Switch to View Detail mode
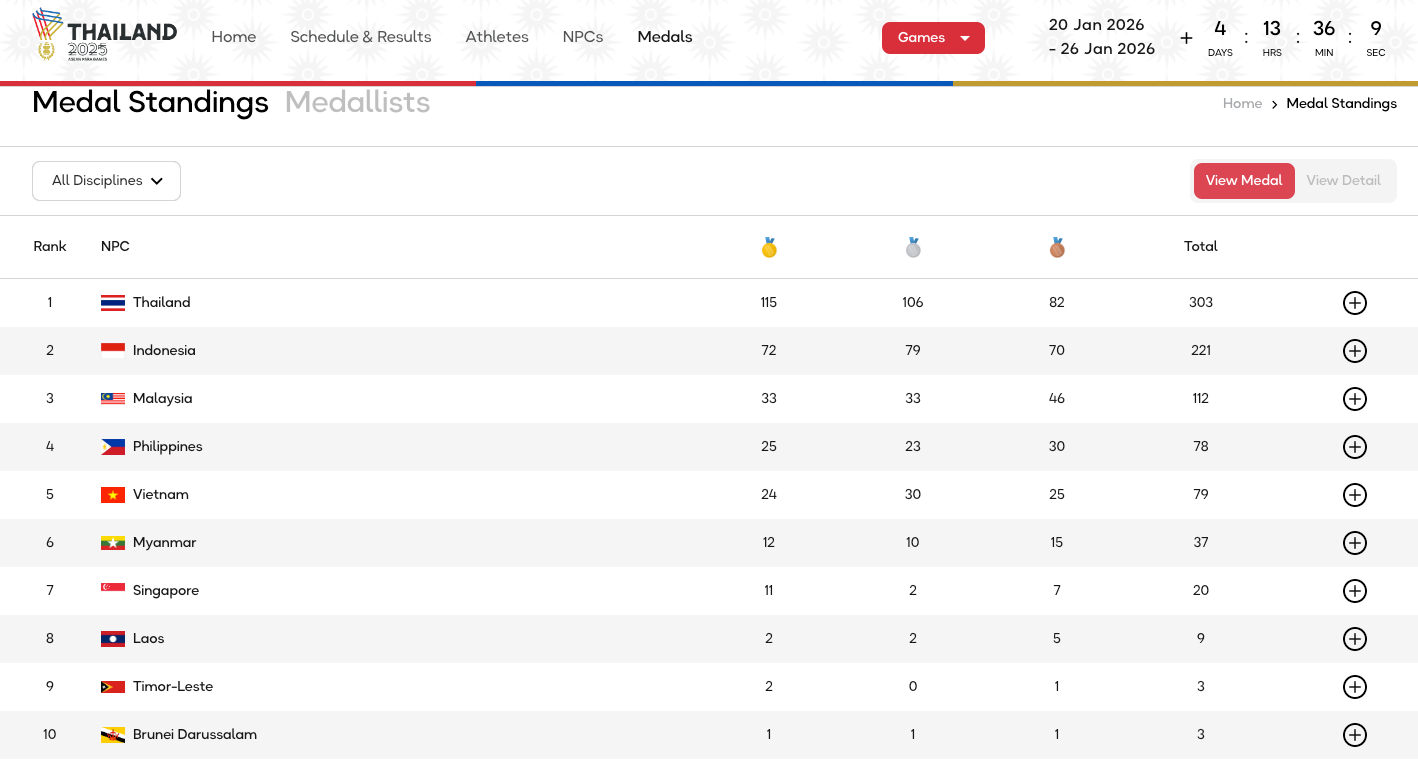This screenshot has height=765, width=1418. pyautogui.click(x=1343, y=181)
